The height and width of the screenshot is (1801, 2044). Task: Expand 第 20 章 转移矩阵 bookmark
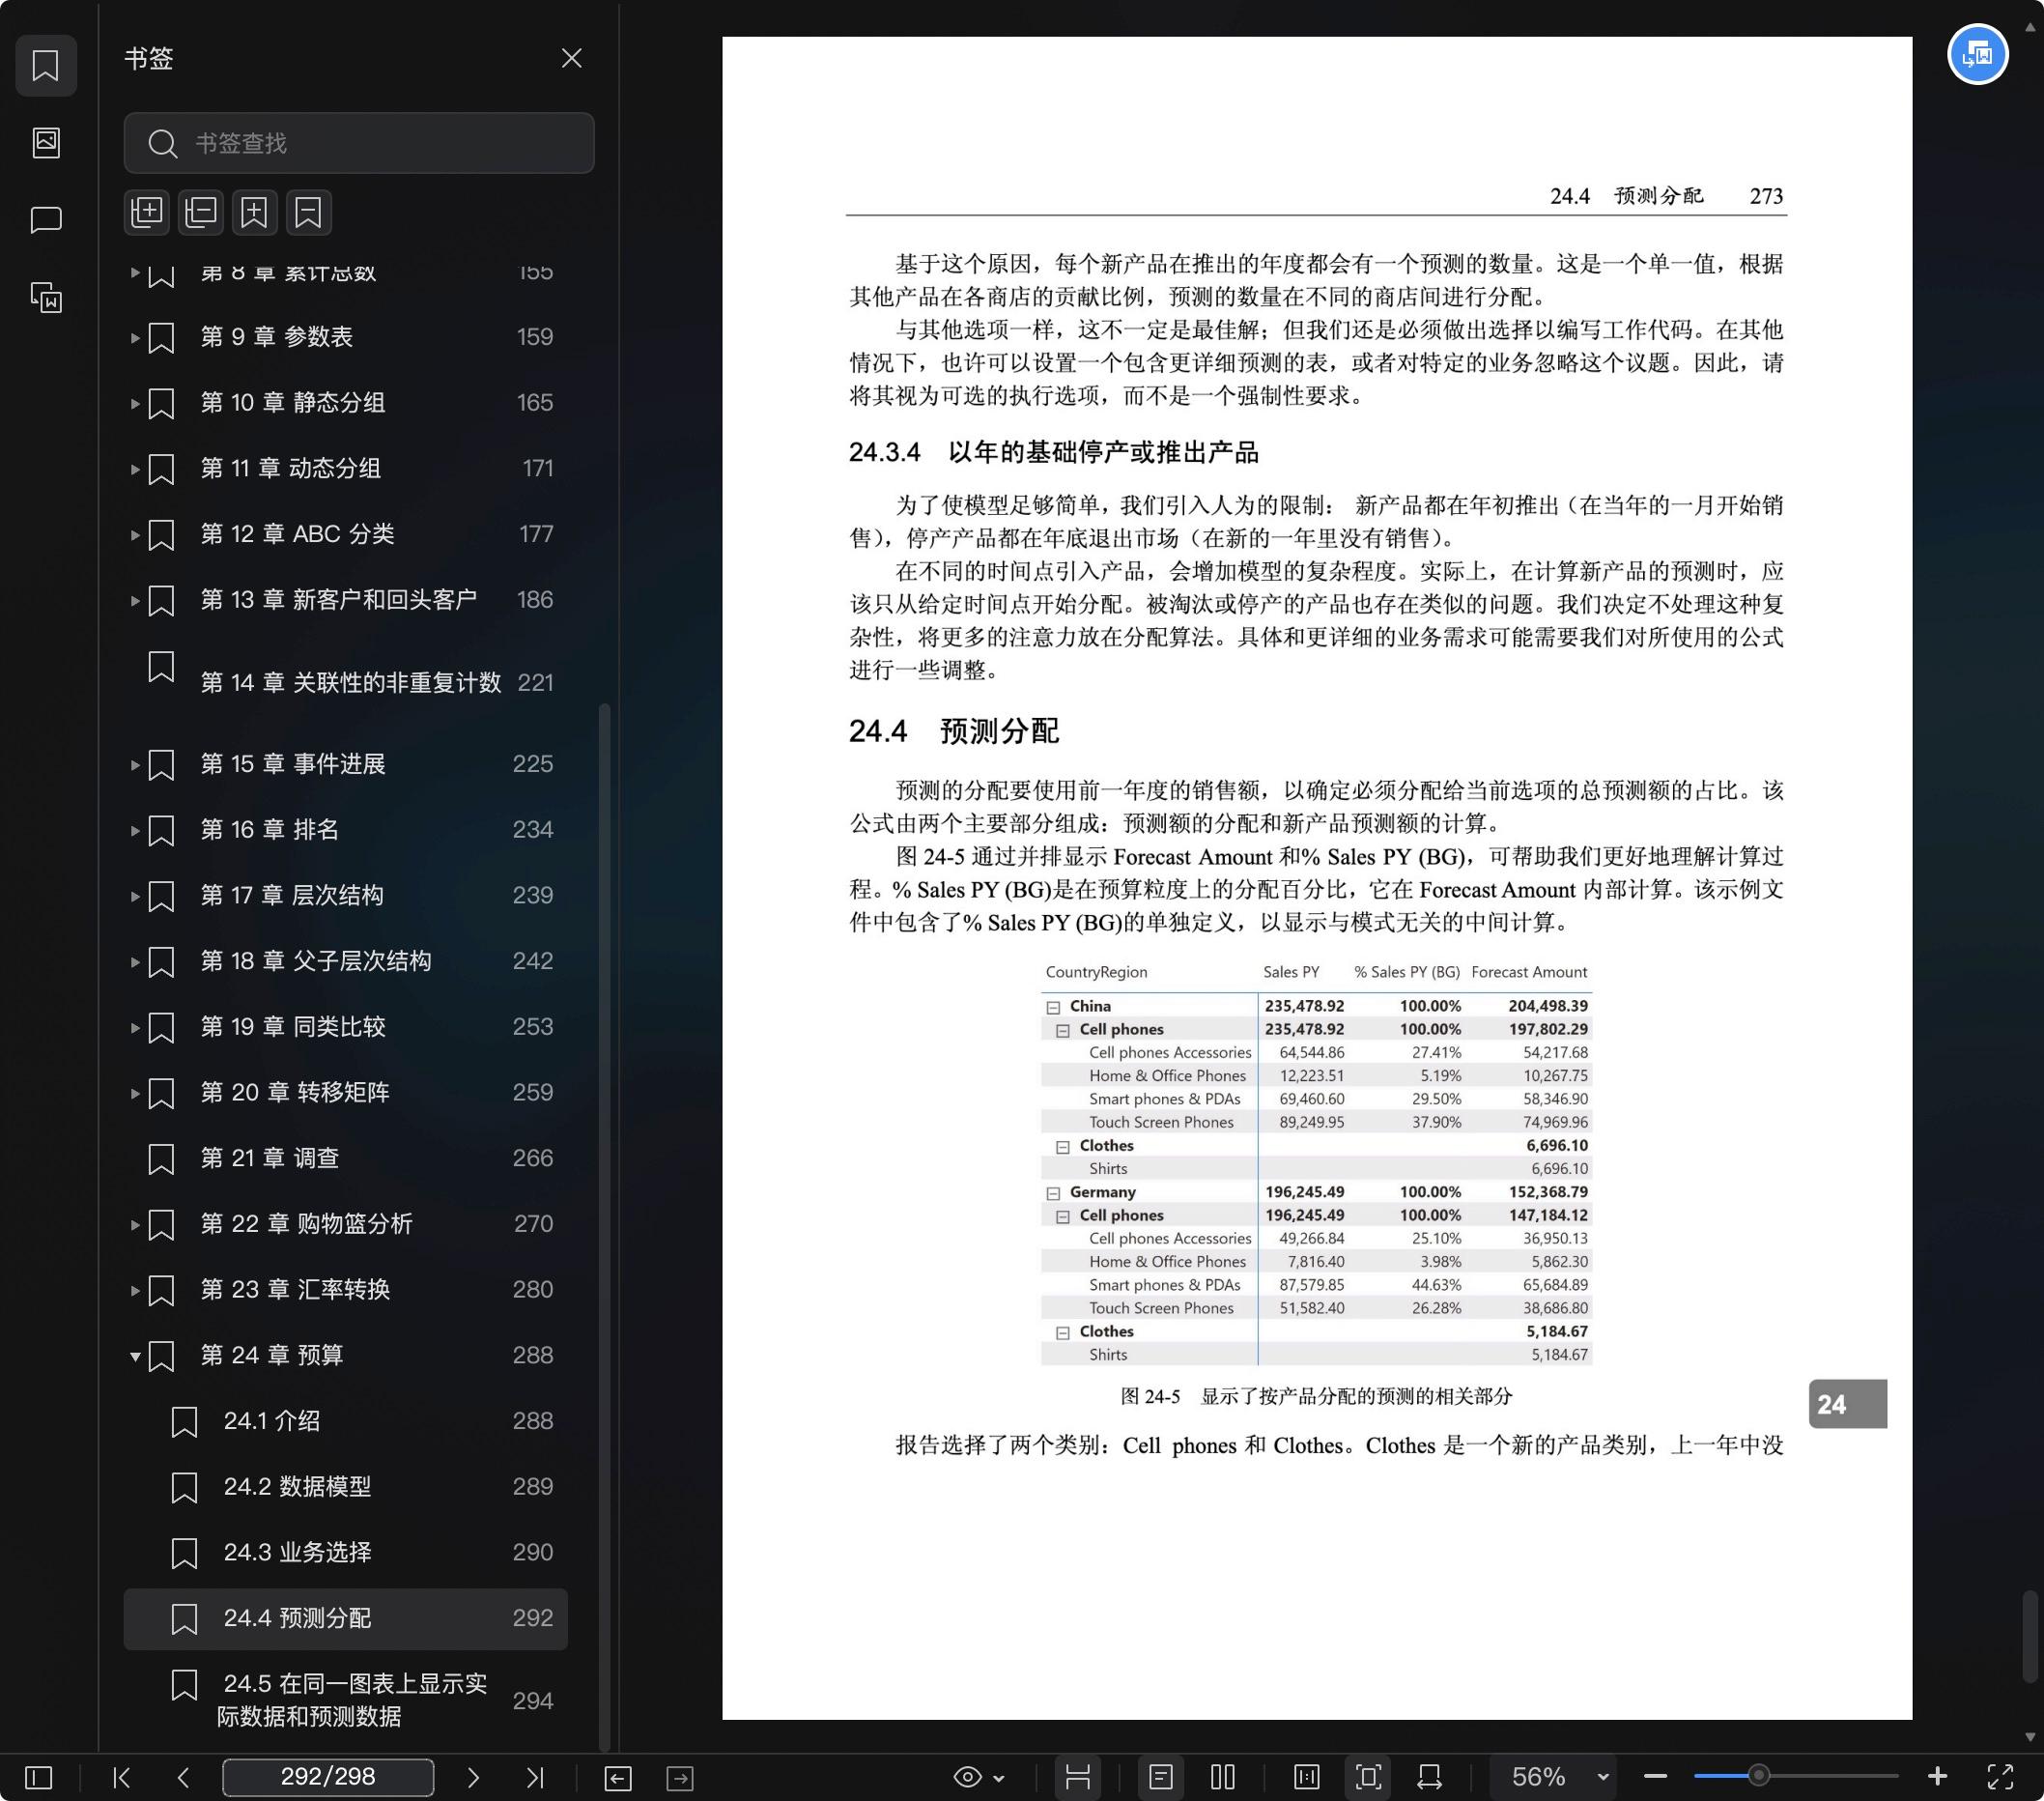(135, 1094)
